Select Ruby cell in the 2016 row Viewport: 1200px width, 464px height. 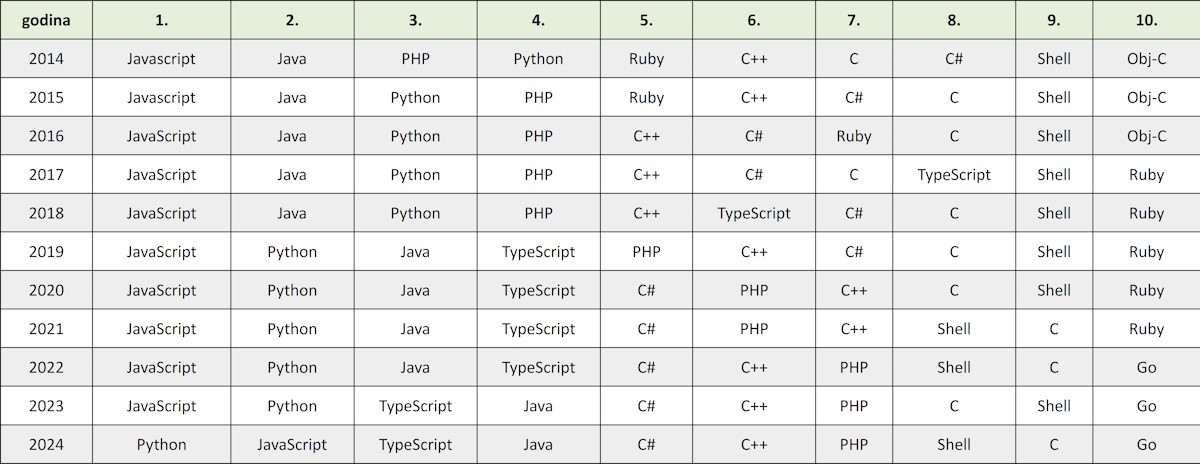(x=854, y=136)
